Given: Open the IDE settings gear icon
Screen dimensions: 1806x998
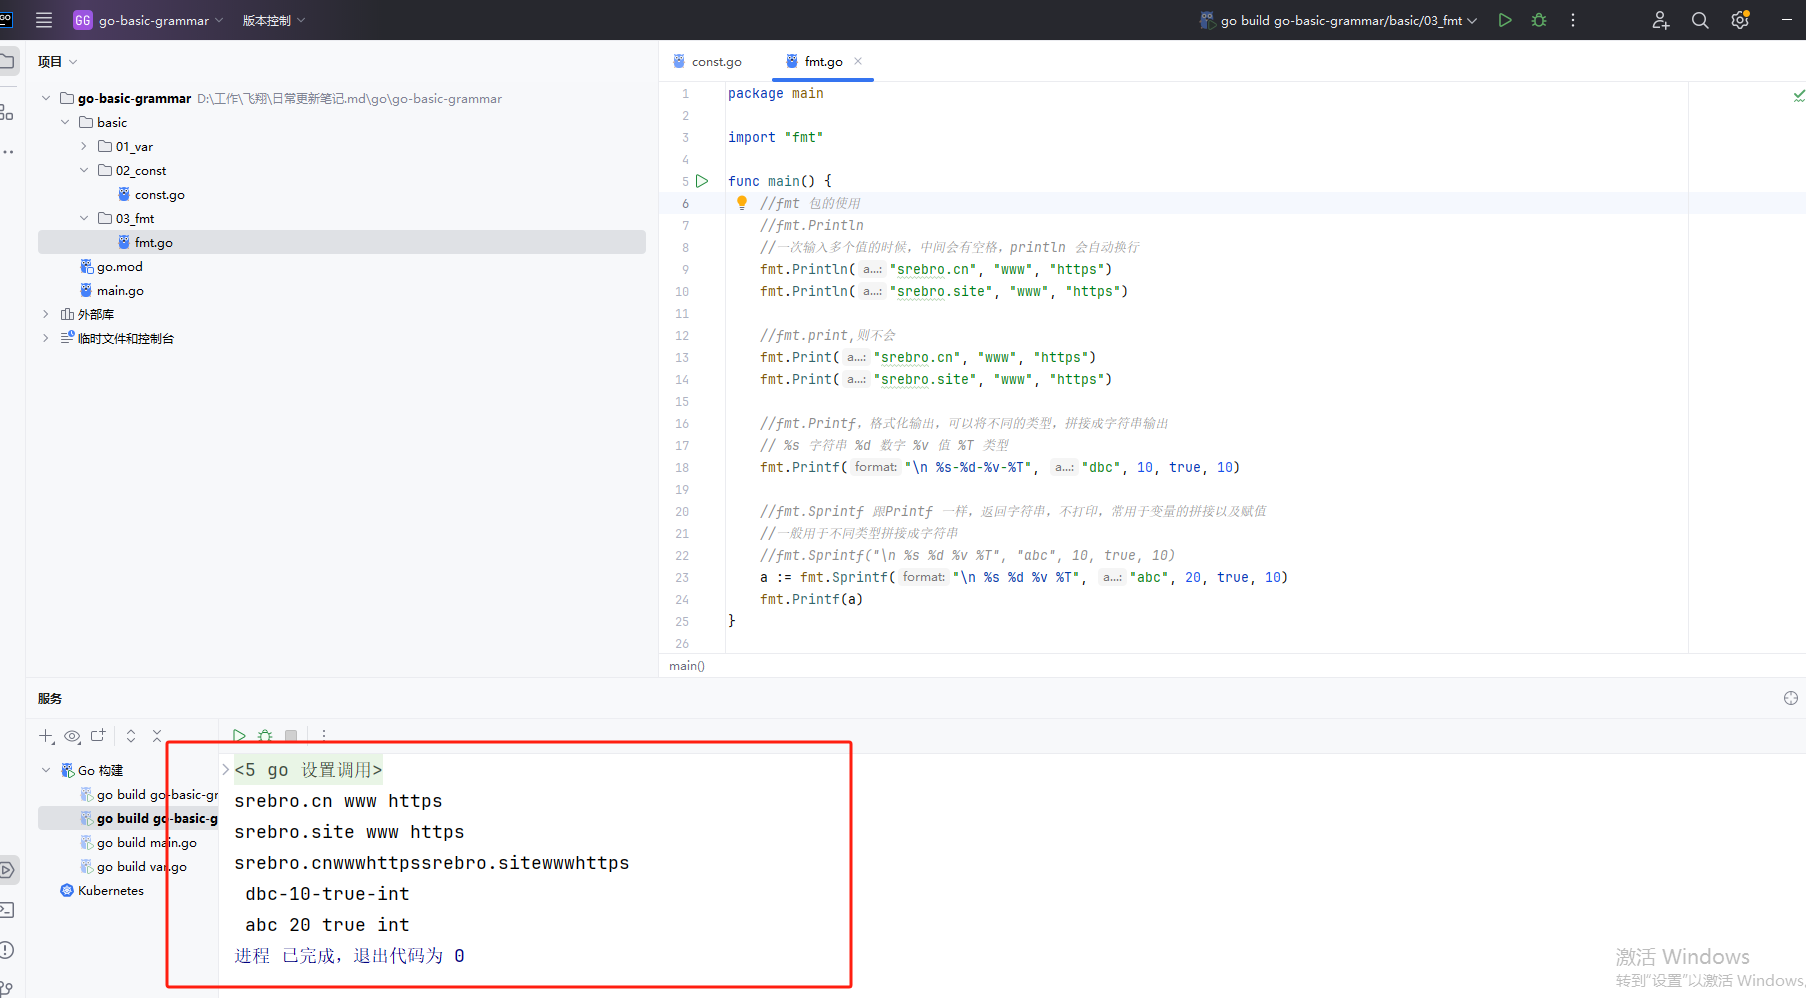Looking at the screenshot, I should point(1740,20).
